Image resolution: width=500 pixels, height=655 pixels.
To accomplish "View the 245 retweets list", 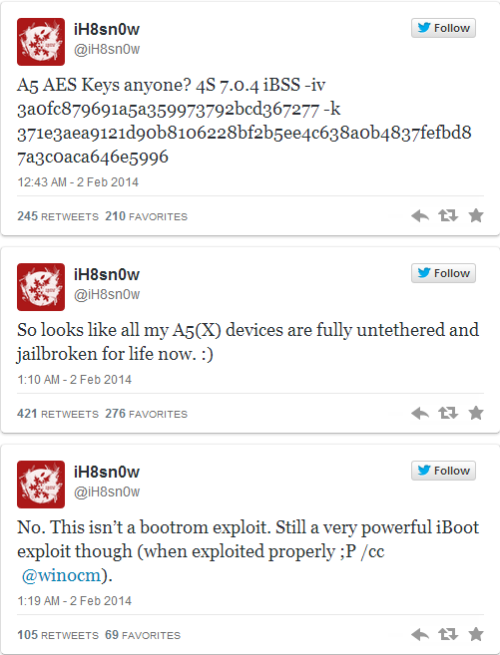I will pos(58,216).
